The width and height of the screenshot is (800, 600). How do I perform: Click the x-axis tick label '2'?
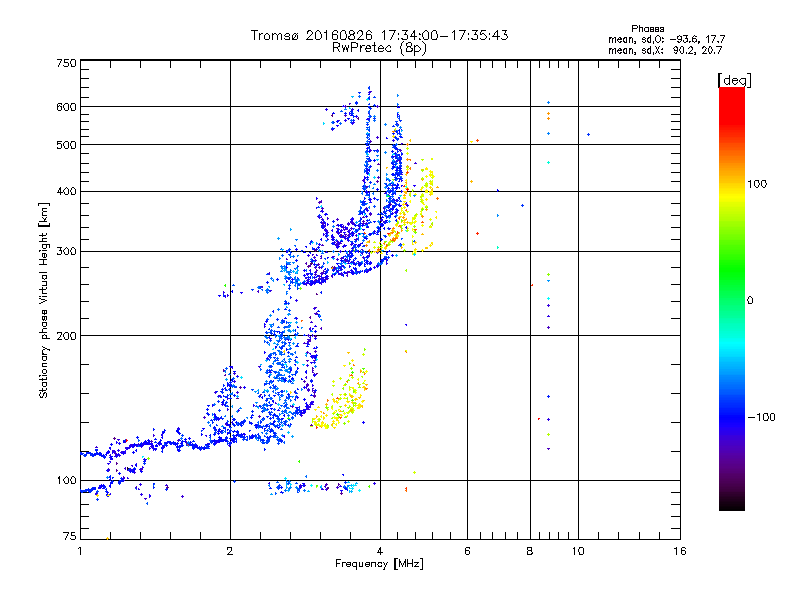tap(230, 551)
